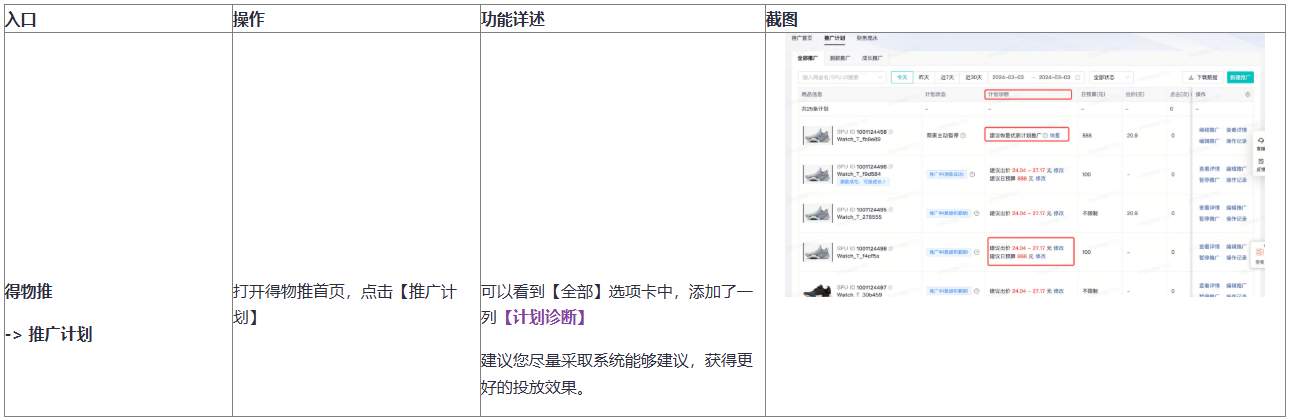Open Watch_T_fb9a89 product thumbnail

(817, 135)
